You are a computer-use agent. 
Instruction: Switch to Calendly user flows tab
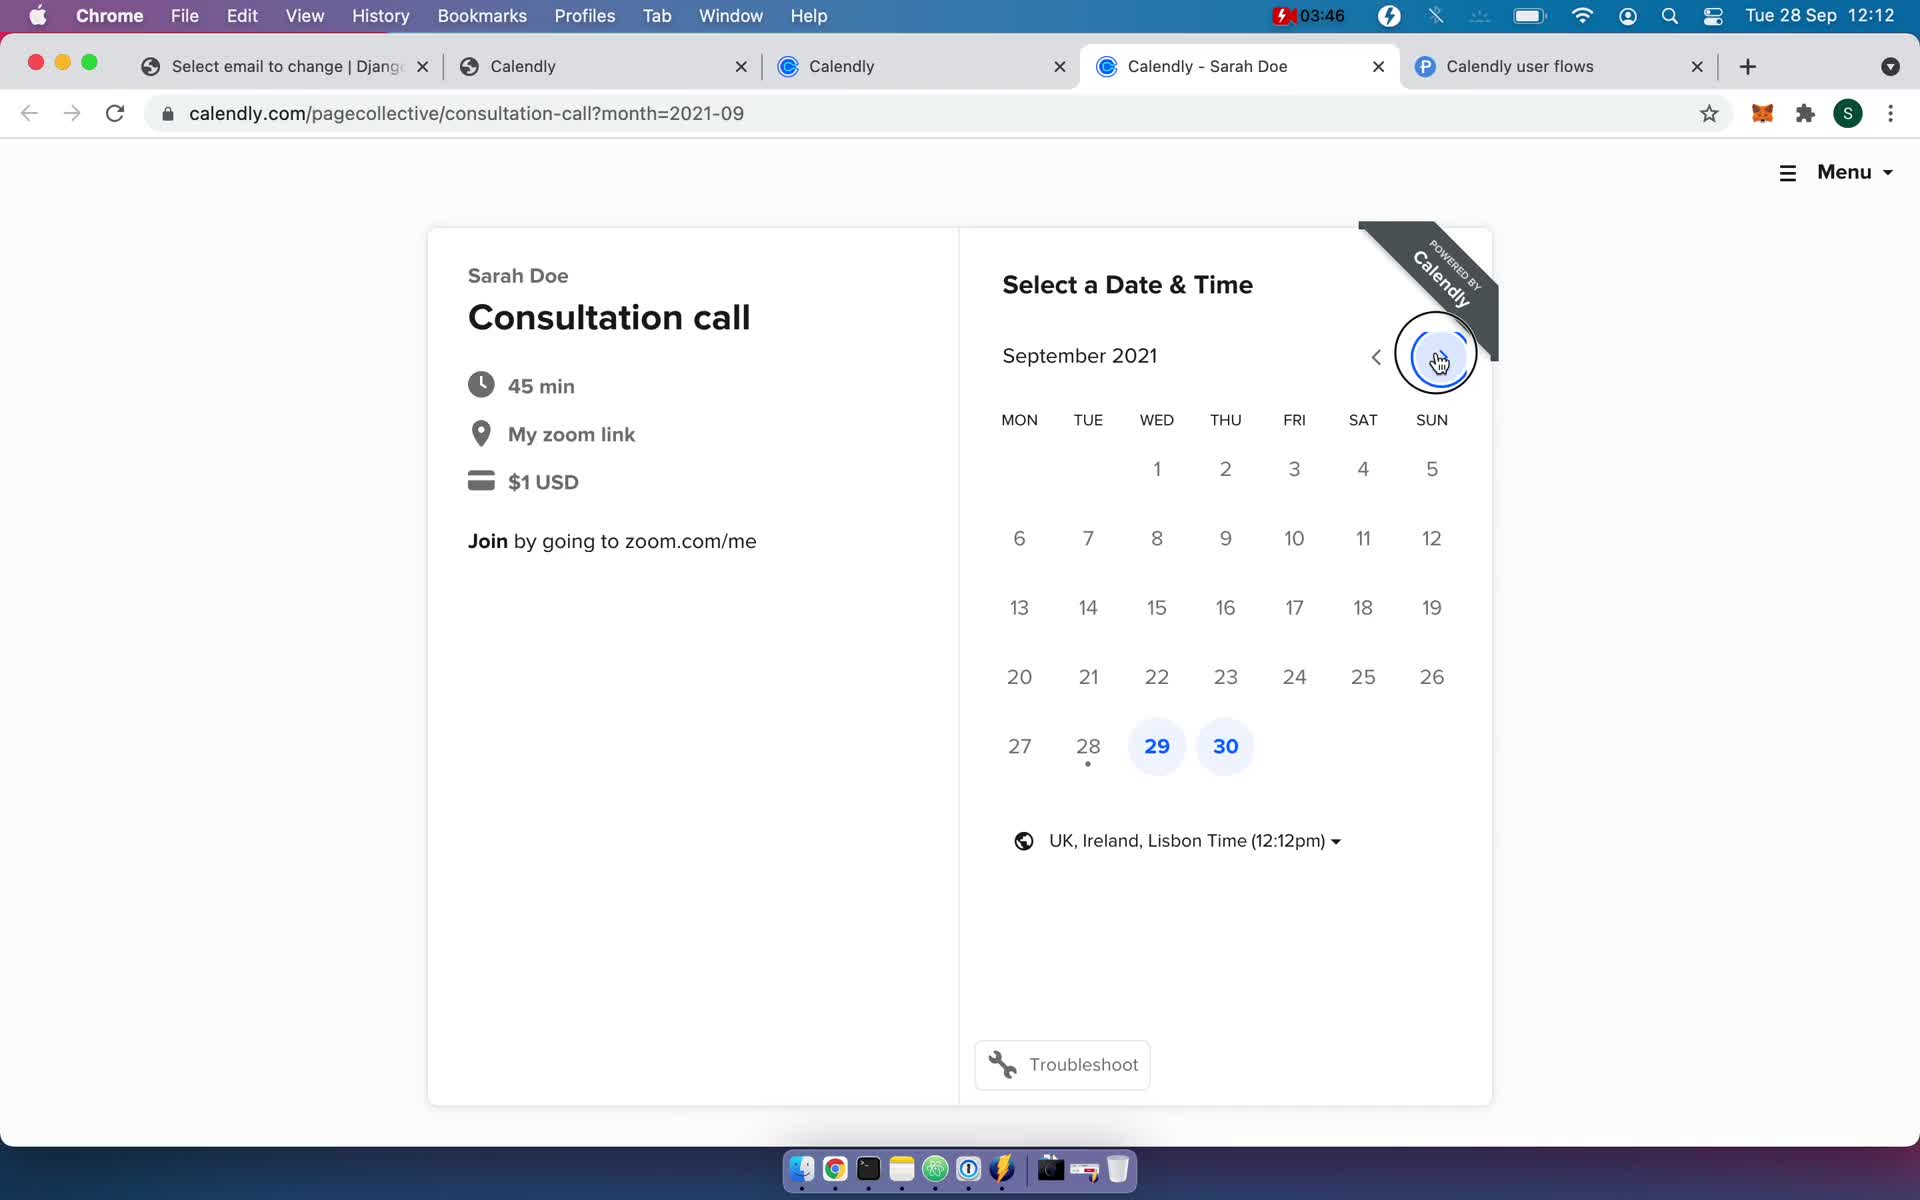click(x=1519, y=65)
